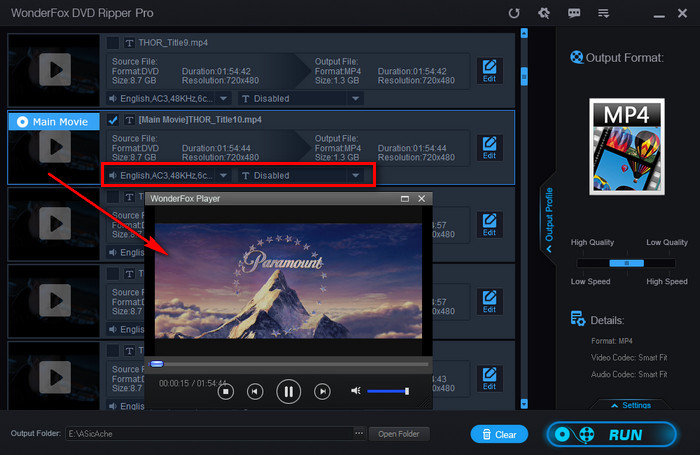
Task: Open settings gear in title bar
Action: [x=543, y=13]
